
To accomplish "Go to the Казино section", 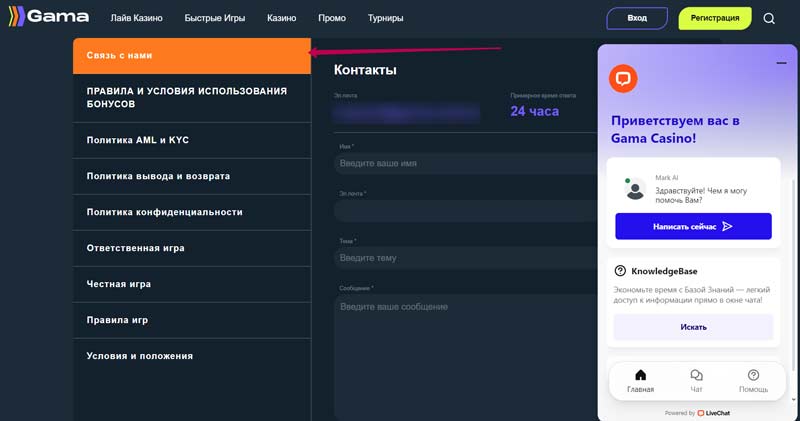I will 282,18.
